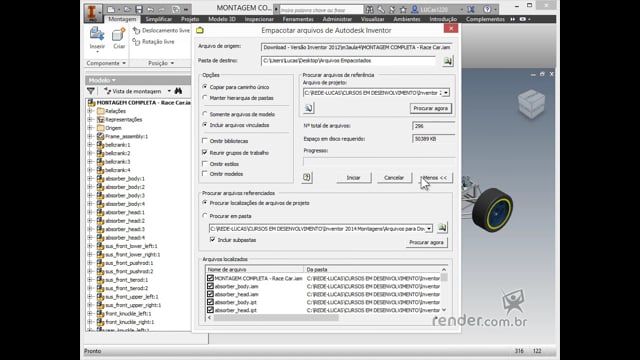
Task: Switch to the Ferramentas ribbon tab
Action: (x=298, y=19)
